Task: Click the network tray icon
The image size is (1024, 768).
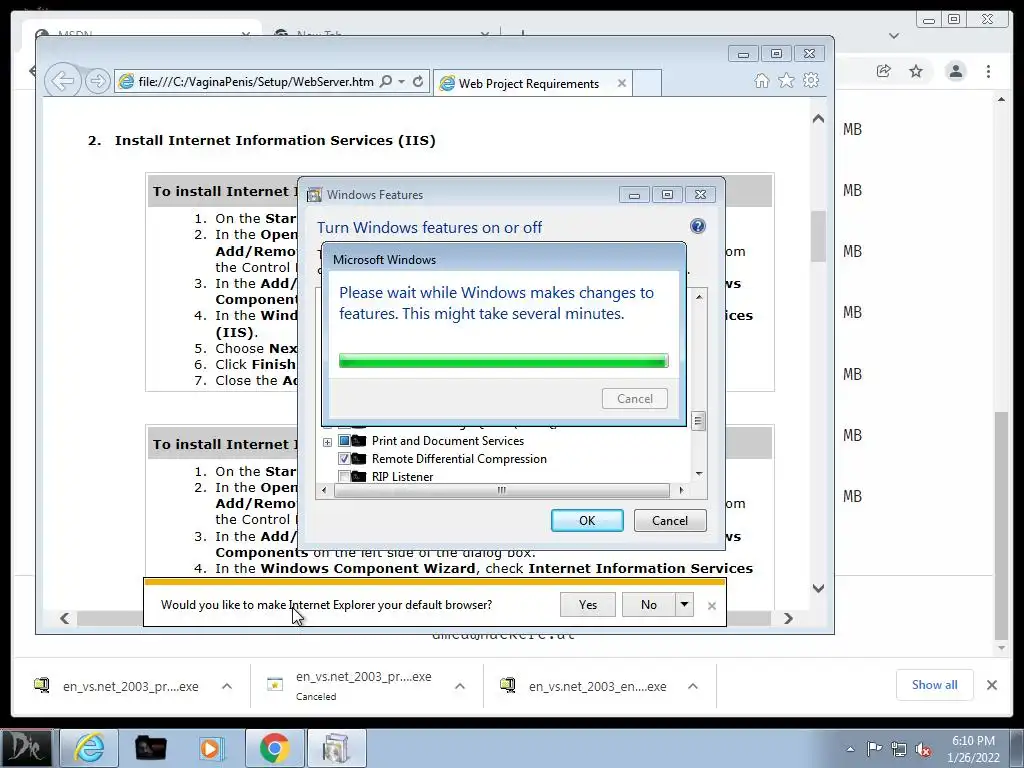Action: (899, 749)
